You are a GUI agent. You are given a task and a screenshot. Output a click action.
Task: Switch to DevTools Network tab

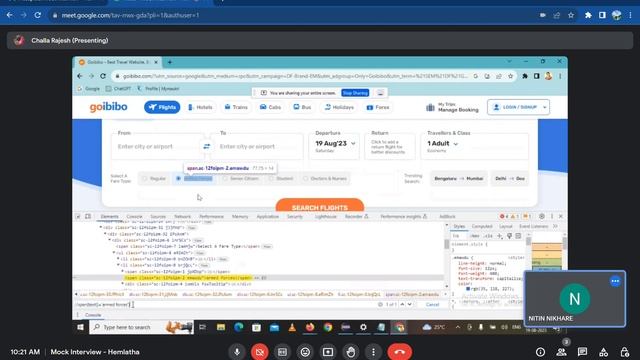point(182,216)
